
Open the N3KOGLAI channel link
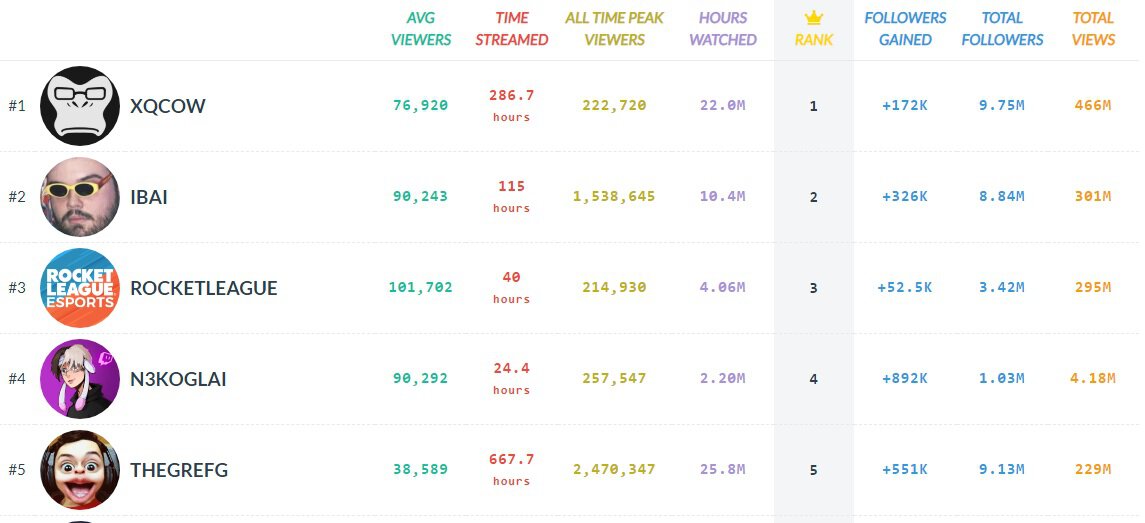point(178,379)
